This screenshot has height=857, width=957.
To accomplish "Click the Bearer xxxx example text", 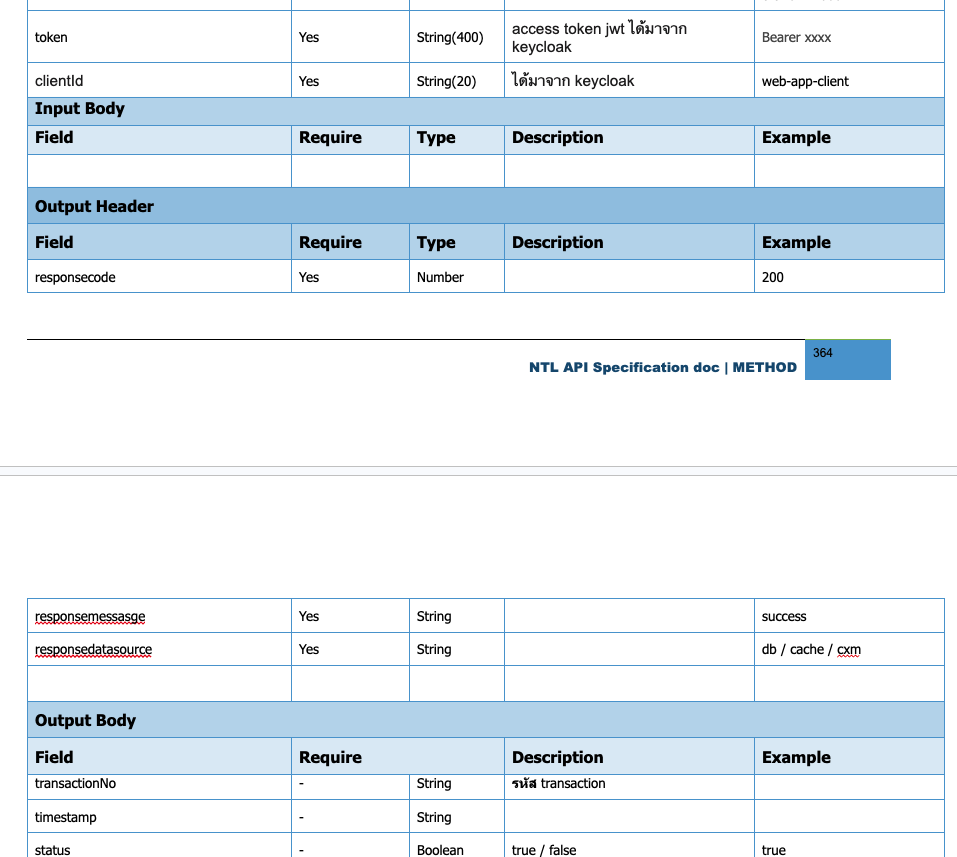I will tap(796, 37).
